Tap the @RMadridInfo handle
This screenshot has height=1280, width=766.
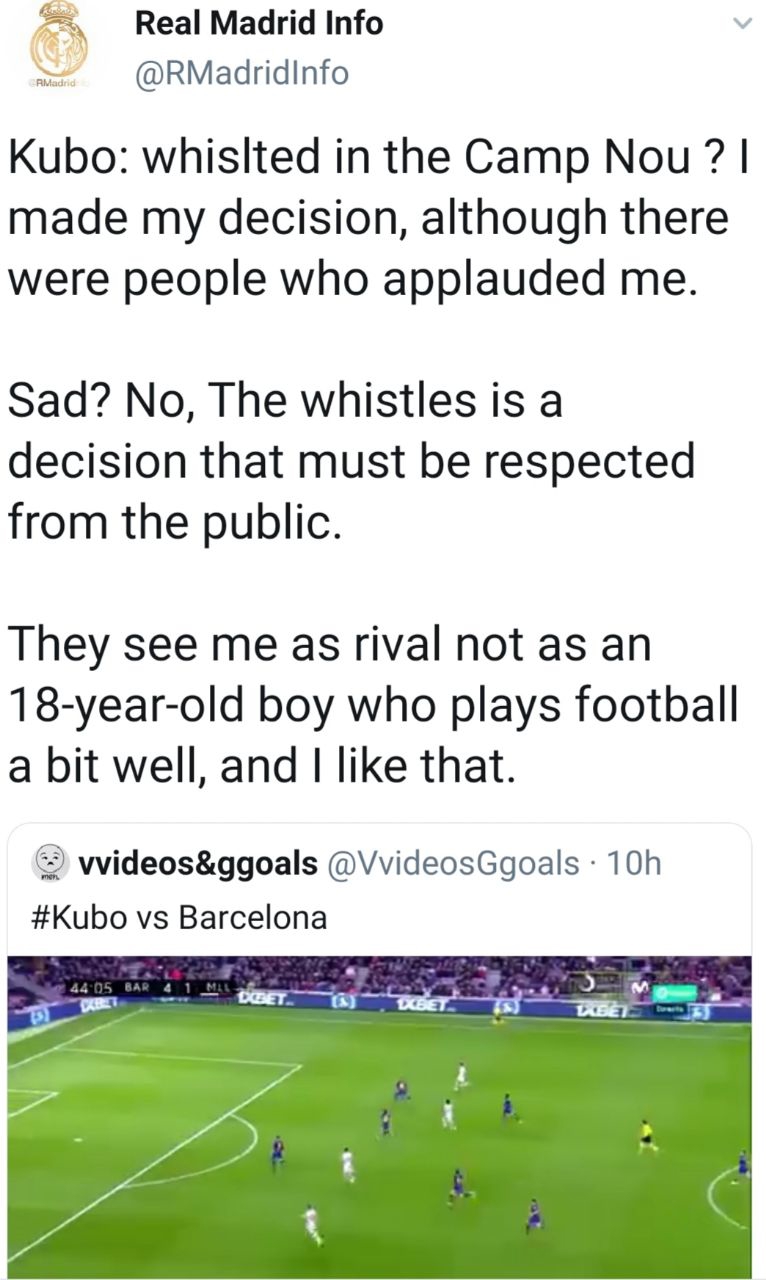[x=241, y=72]
